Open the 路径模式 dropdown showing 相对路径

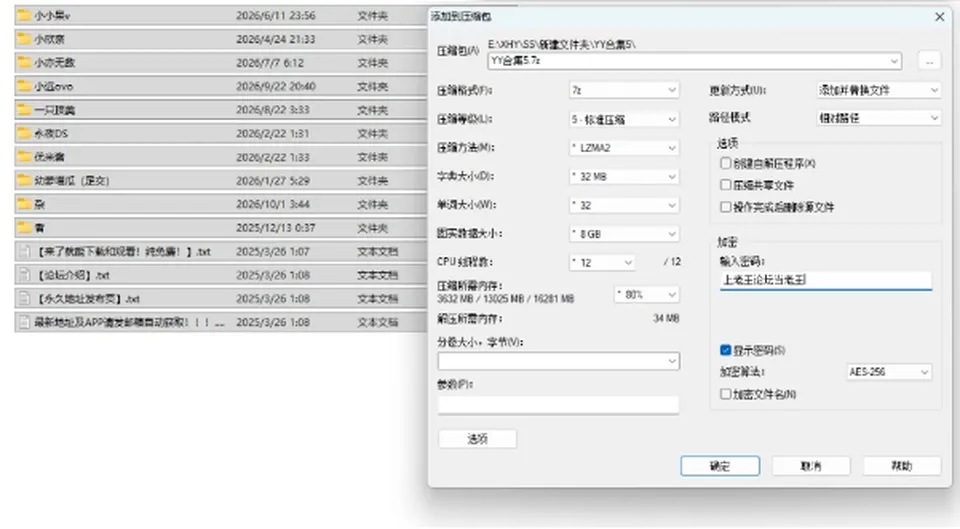879,118
